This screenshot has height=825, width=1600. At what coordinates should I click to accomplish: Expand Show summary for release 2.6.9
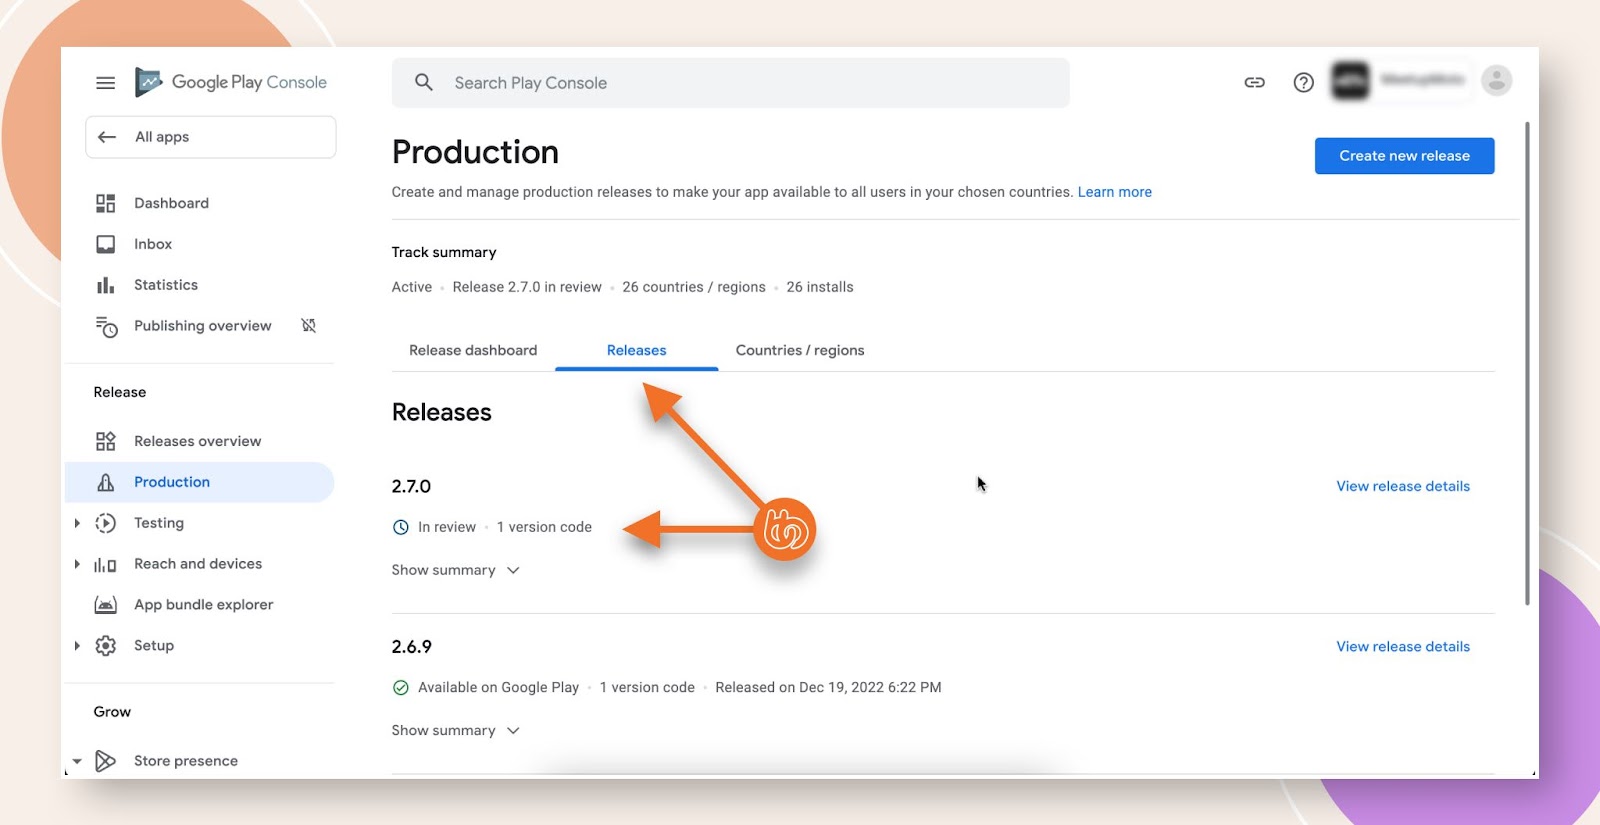pyautogui.click(x=456, y=730)
